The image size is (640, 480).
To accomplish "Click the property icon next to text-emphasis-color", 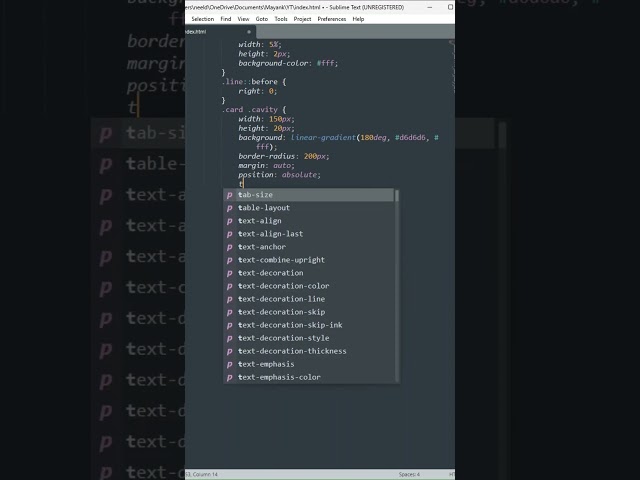I will coord(229,377).
